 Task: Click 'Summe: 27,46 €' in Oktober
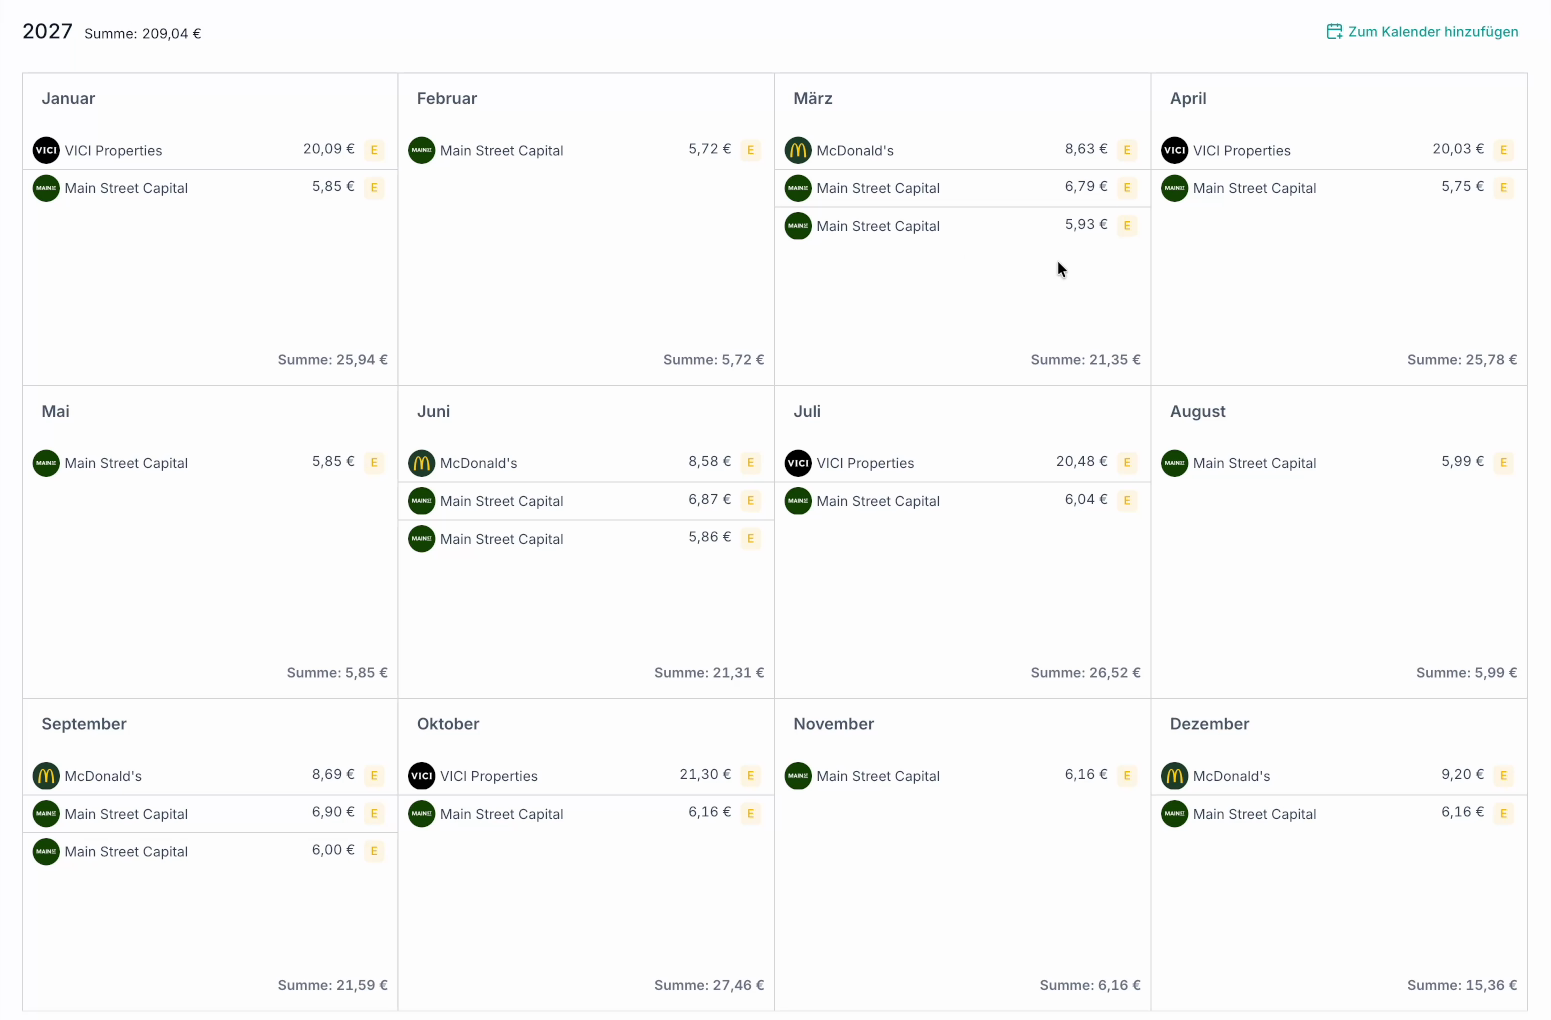click(x=709, y=986)
